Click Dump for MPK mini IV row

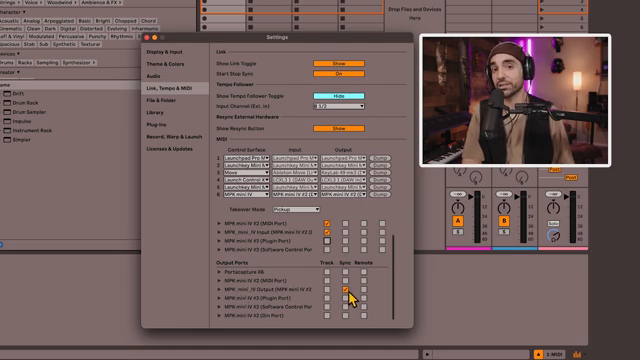[380, 195]
